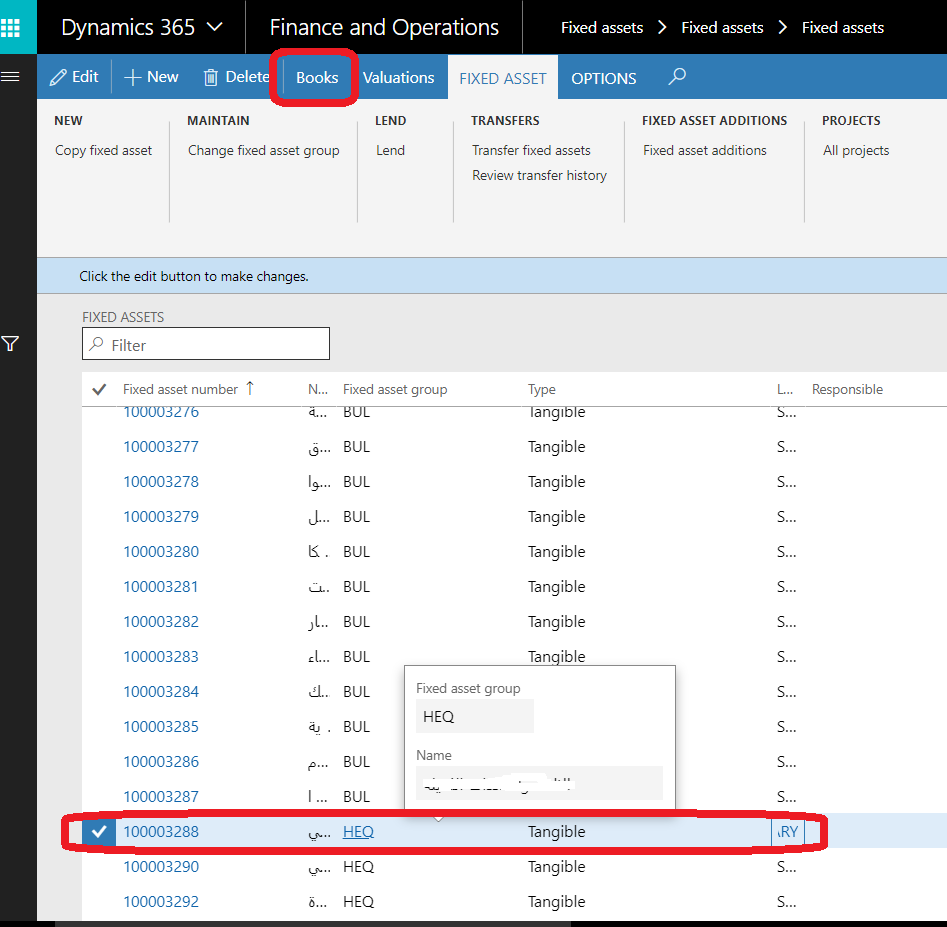Open fixed asset 100003284 link

161,692
